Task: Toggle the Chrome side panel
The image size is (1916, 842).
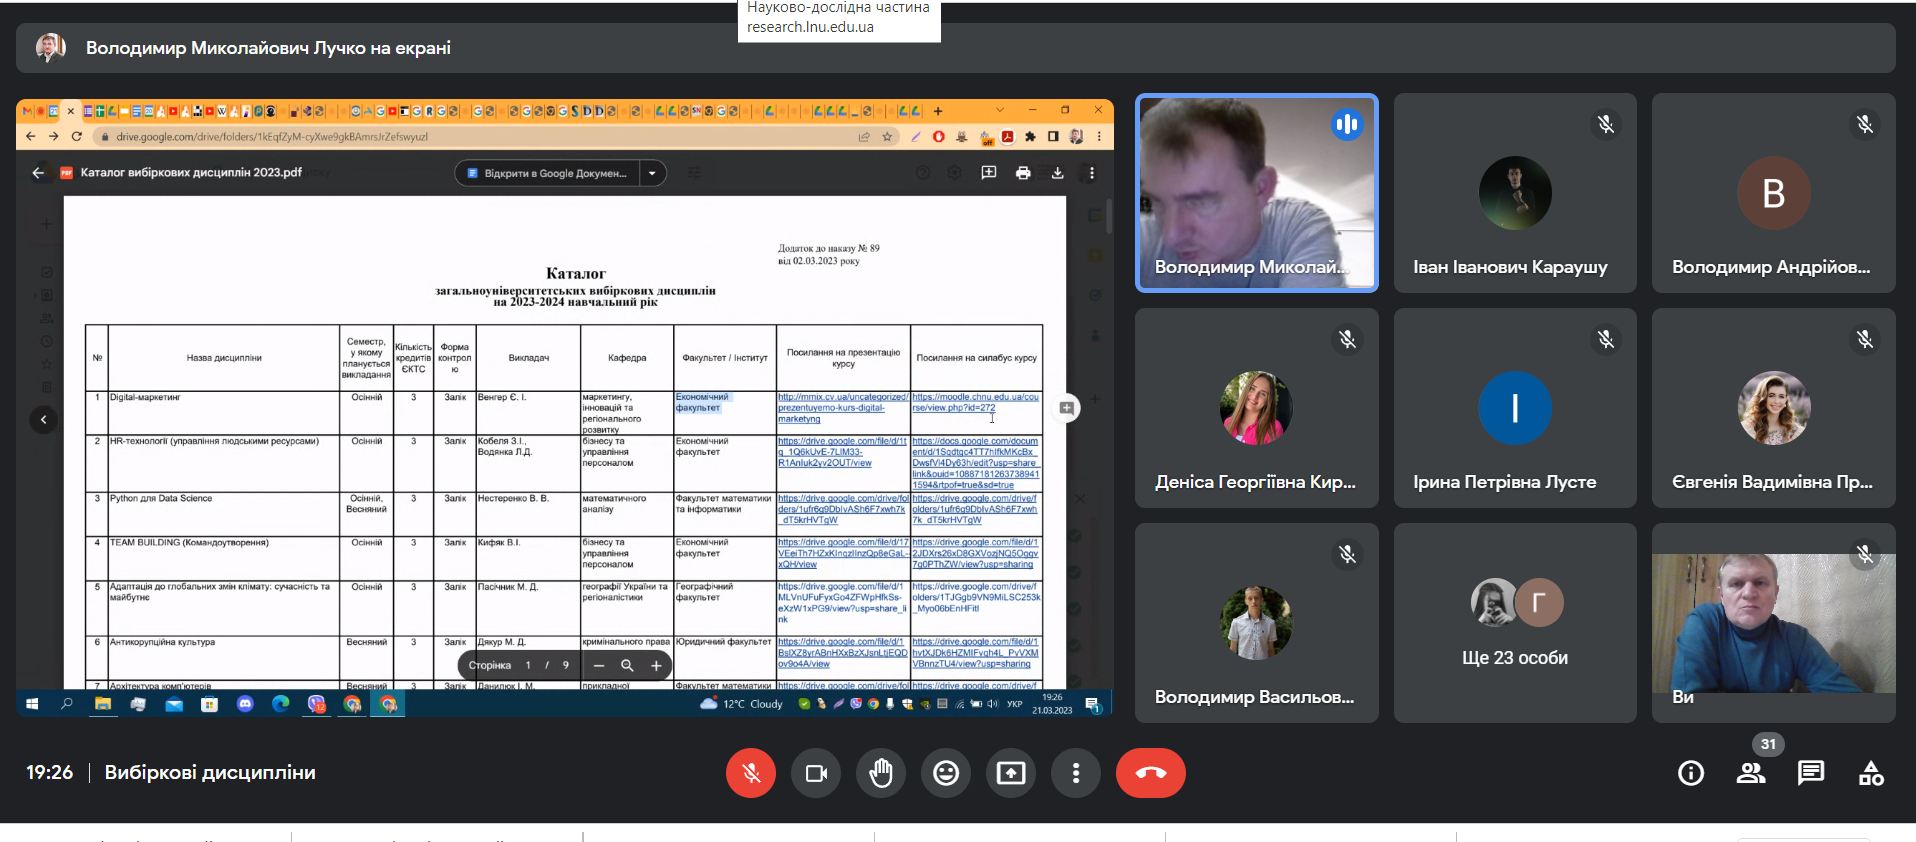Action: 1053,137
